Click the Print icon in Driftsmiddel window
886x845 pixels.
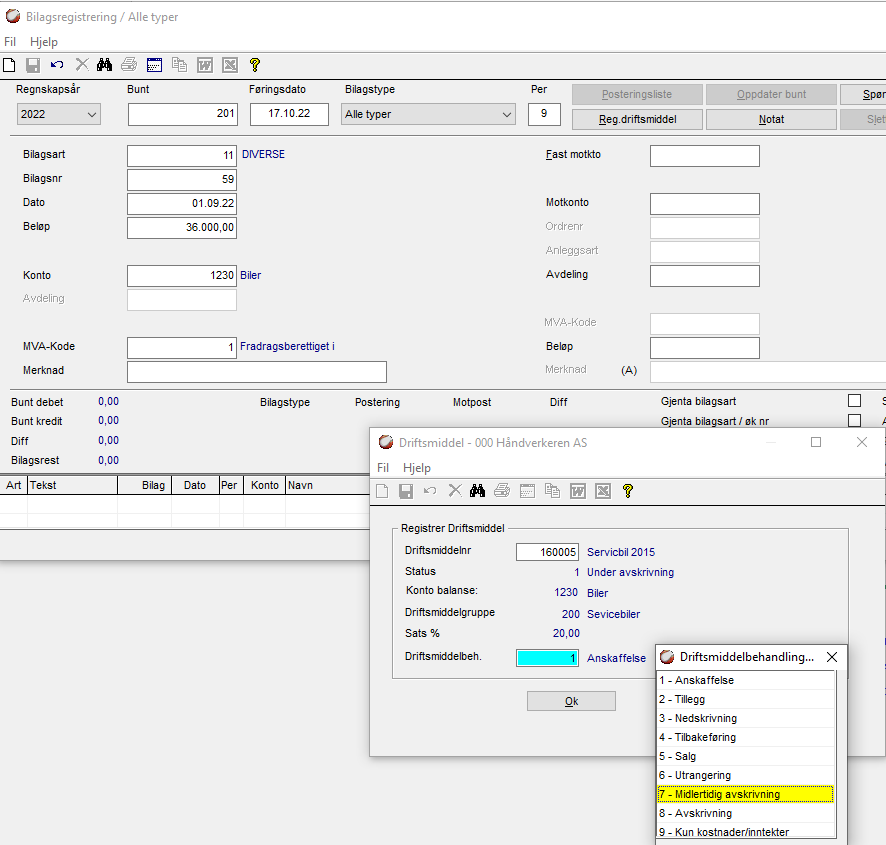(x=502, y=491)
